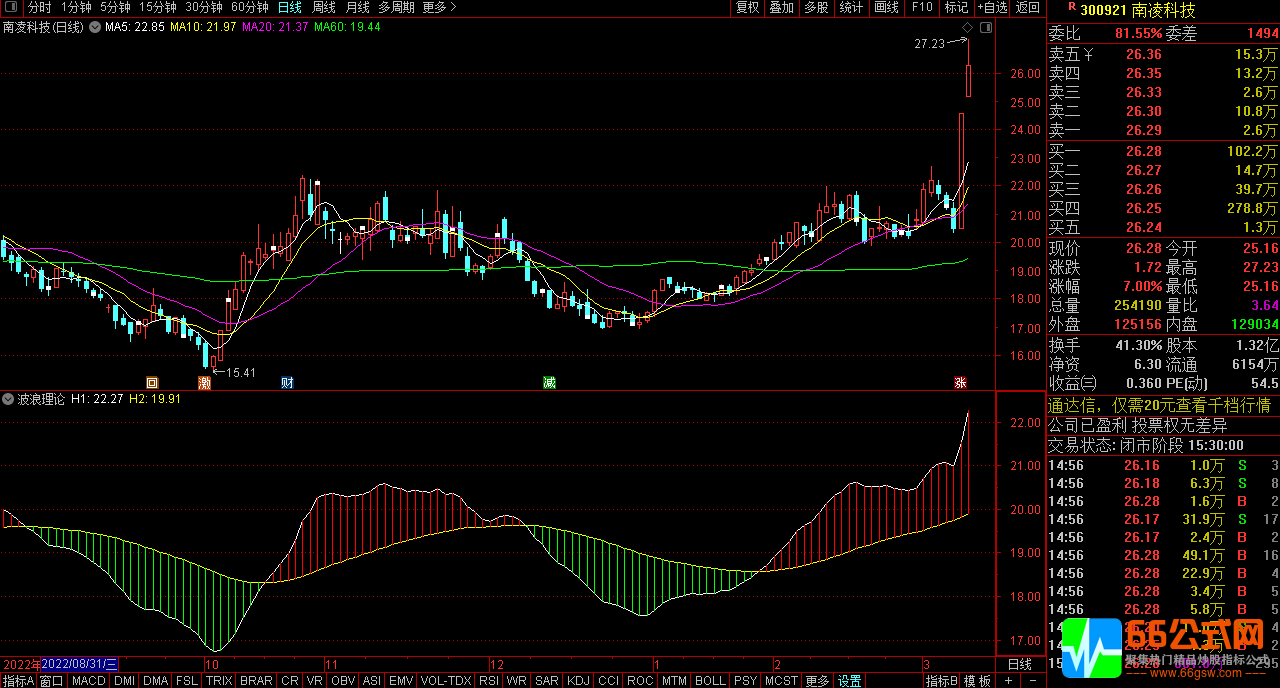Click the 统计 button
1280x688 pixels.
coord(851,7)
